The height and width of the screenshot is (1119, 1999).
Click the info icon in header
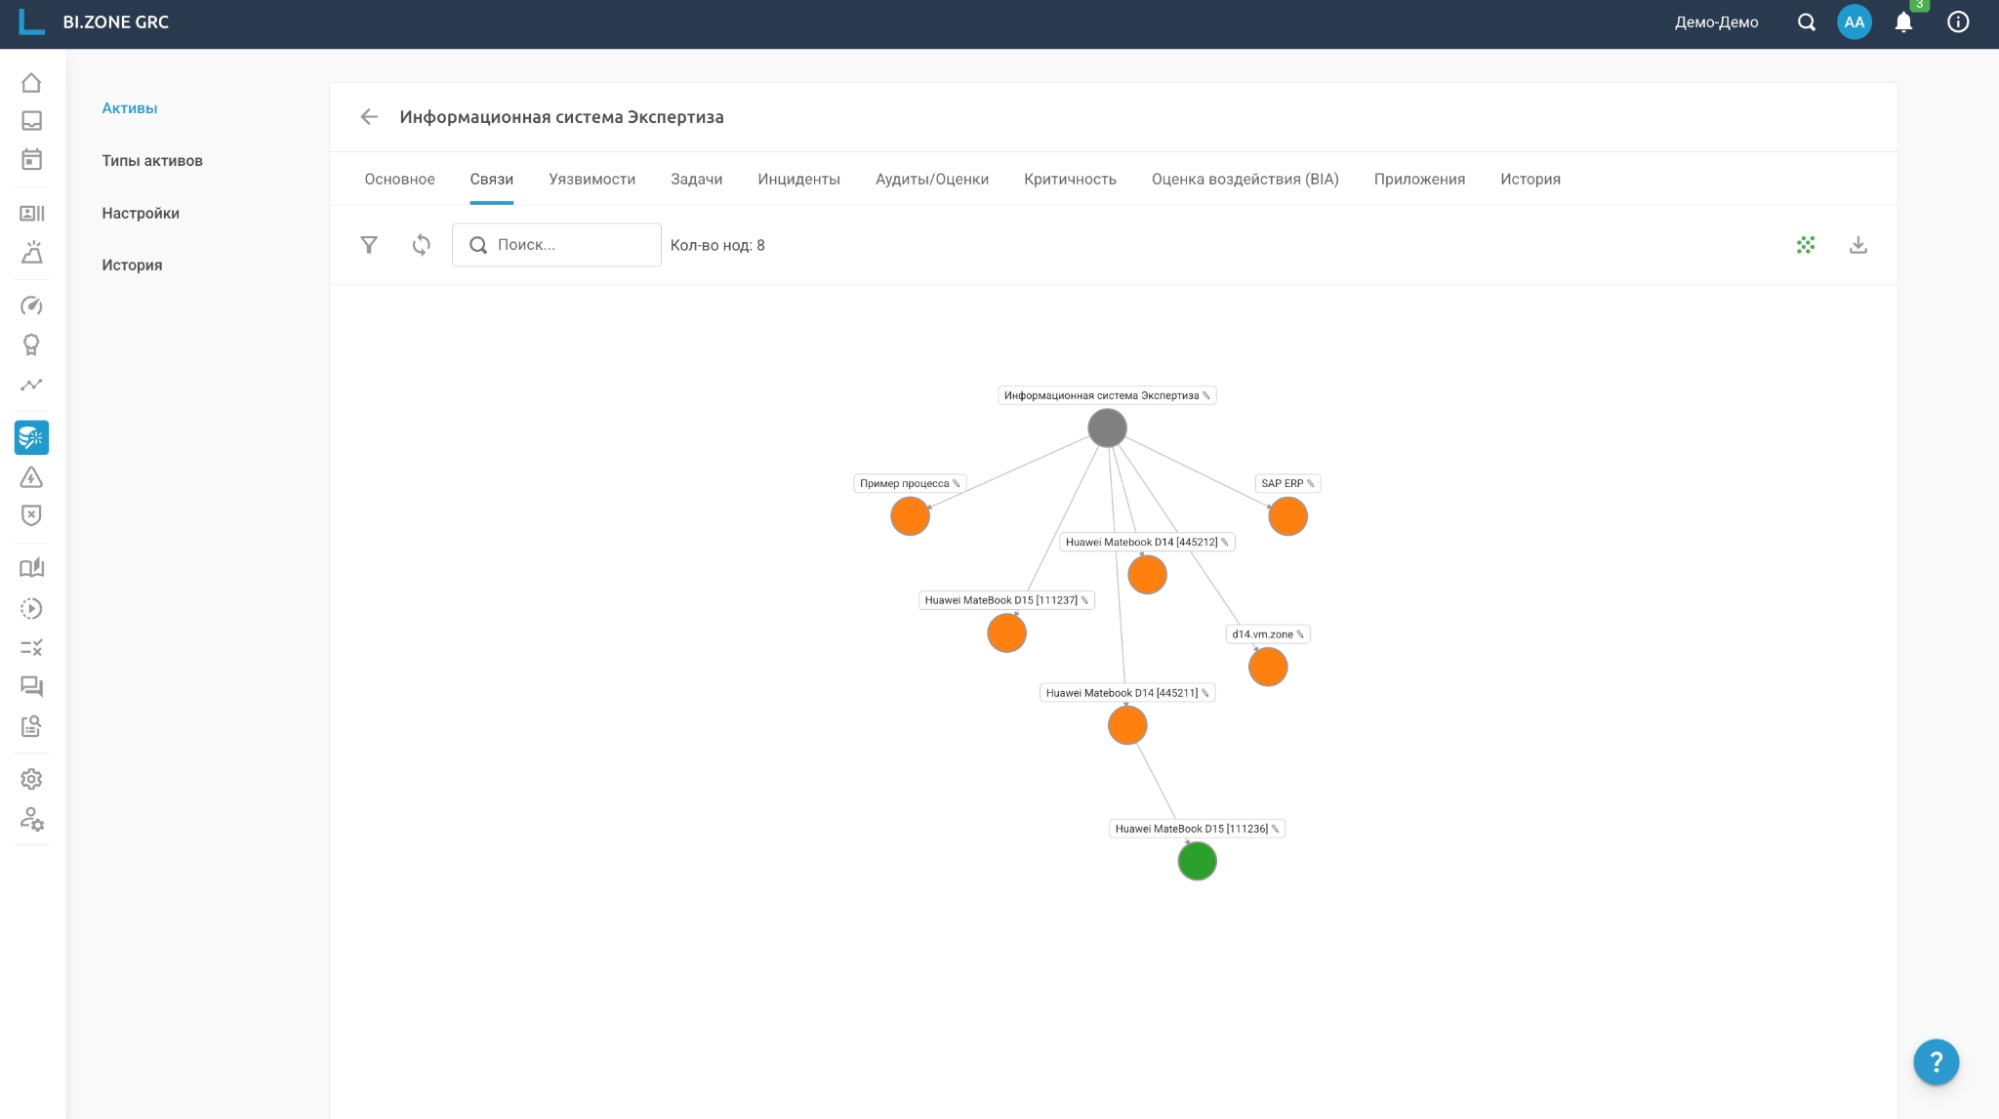1958,23
